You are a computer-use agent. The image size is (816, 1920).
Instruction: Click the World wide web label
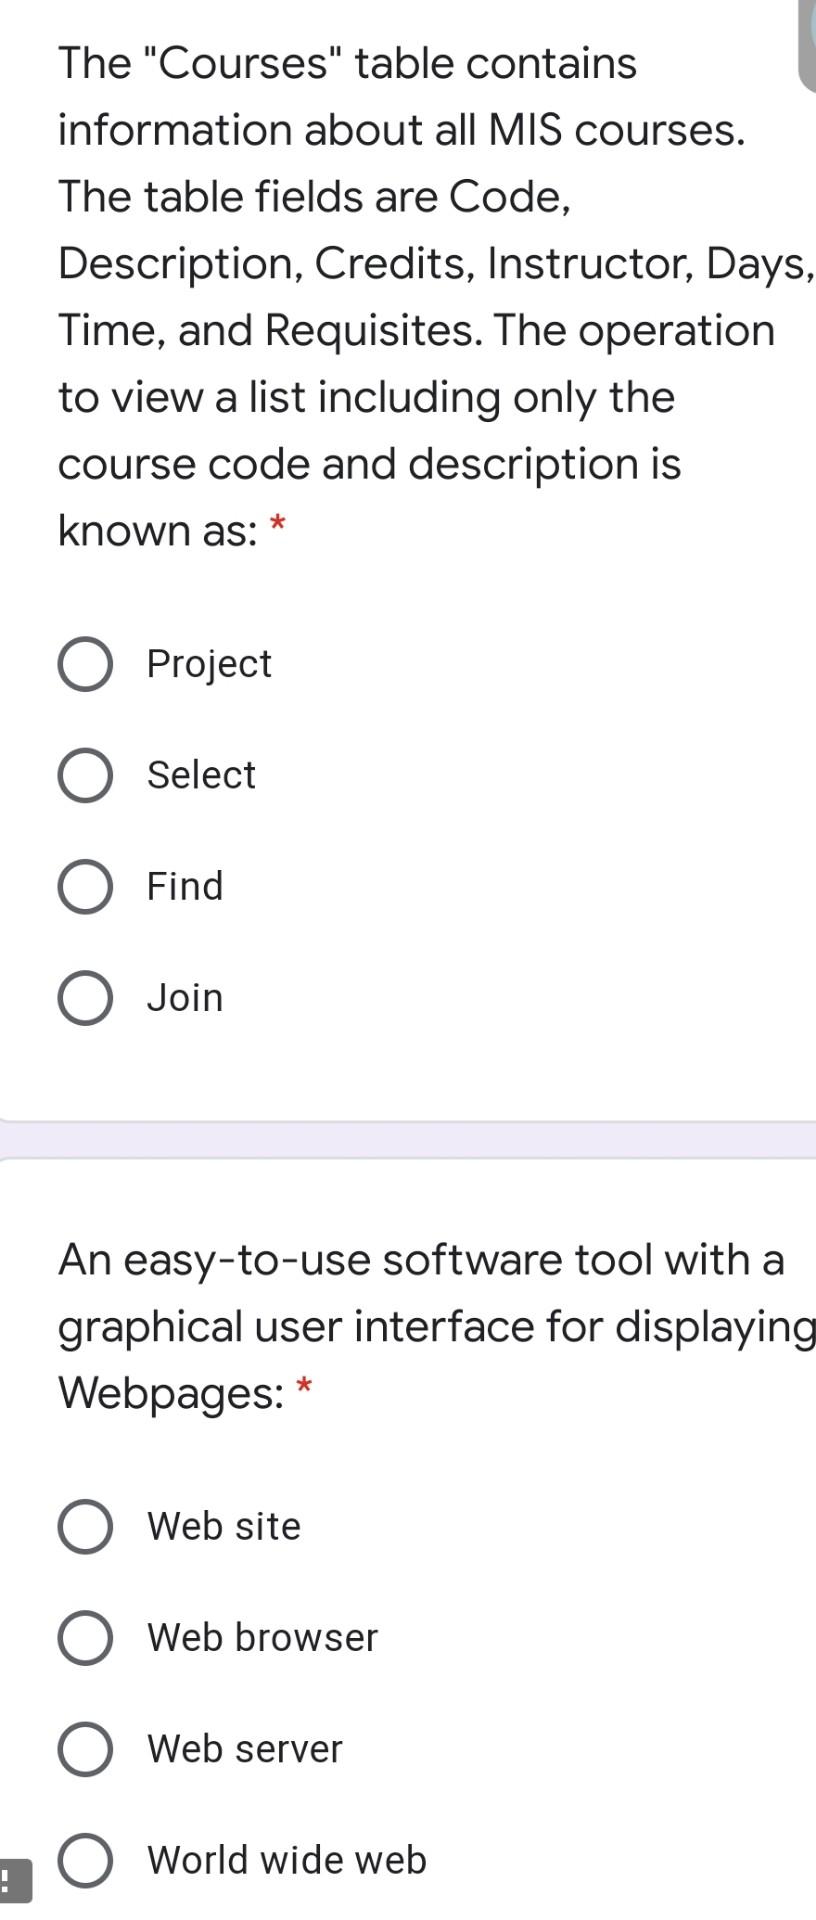coord(287,1859)
